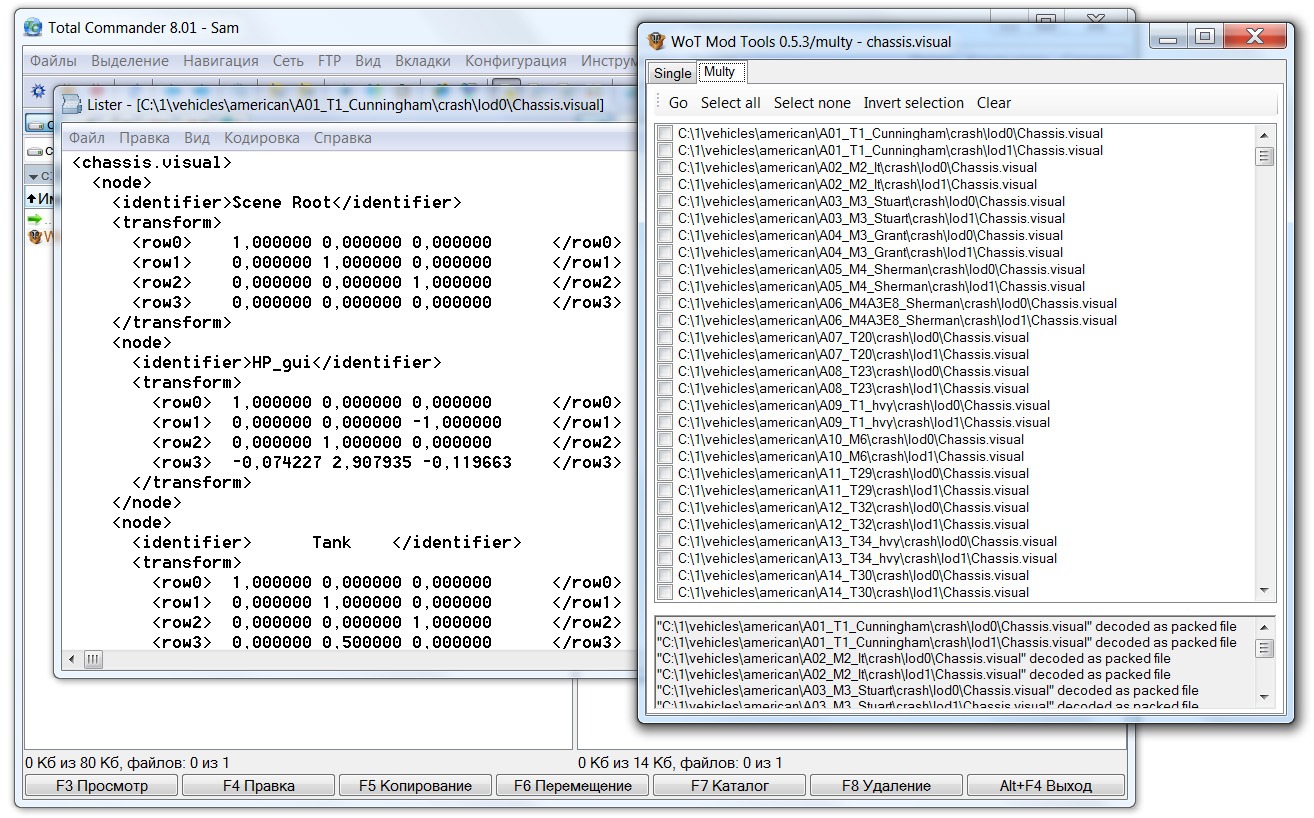Open the Конфигурация menu

coord(515,61)
